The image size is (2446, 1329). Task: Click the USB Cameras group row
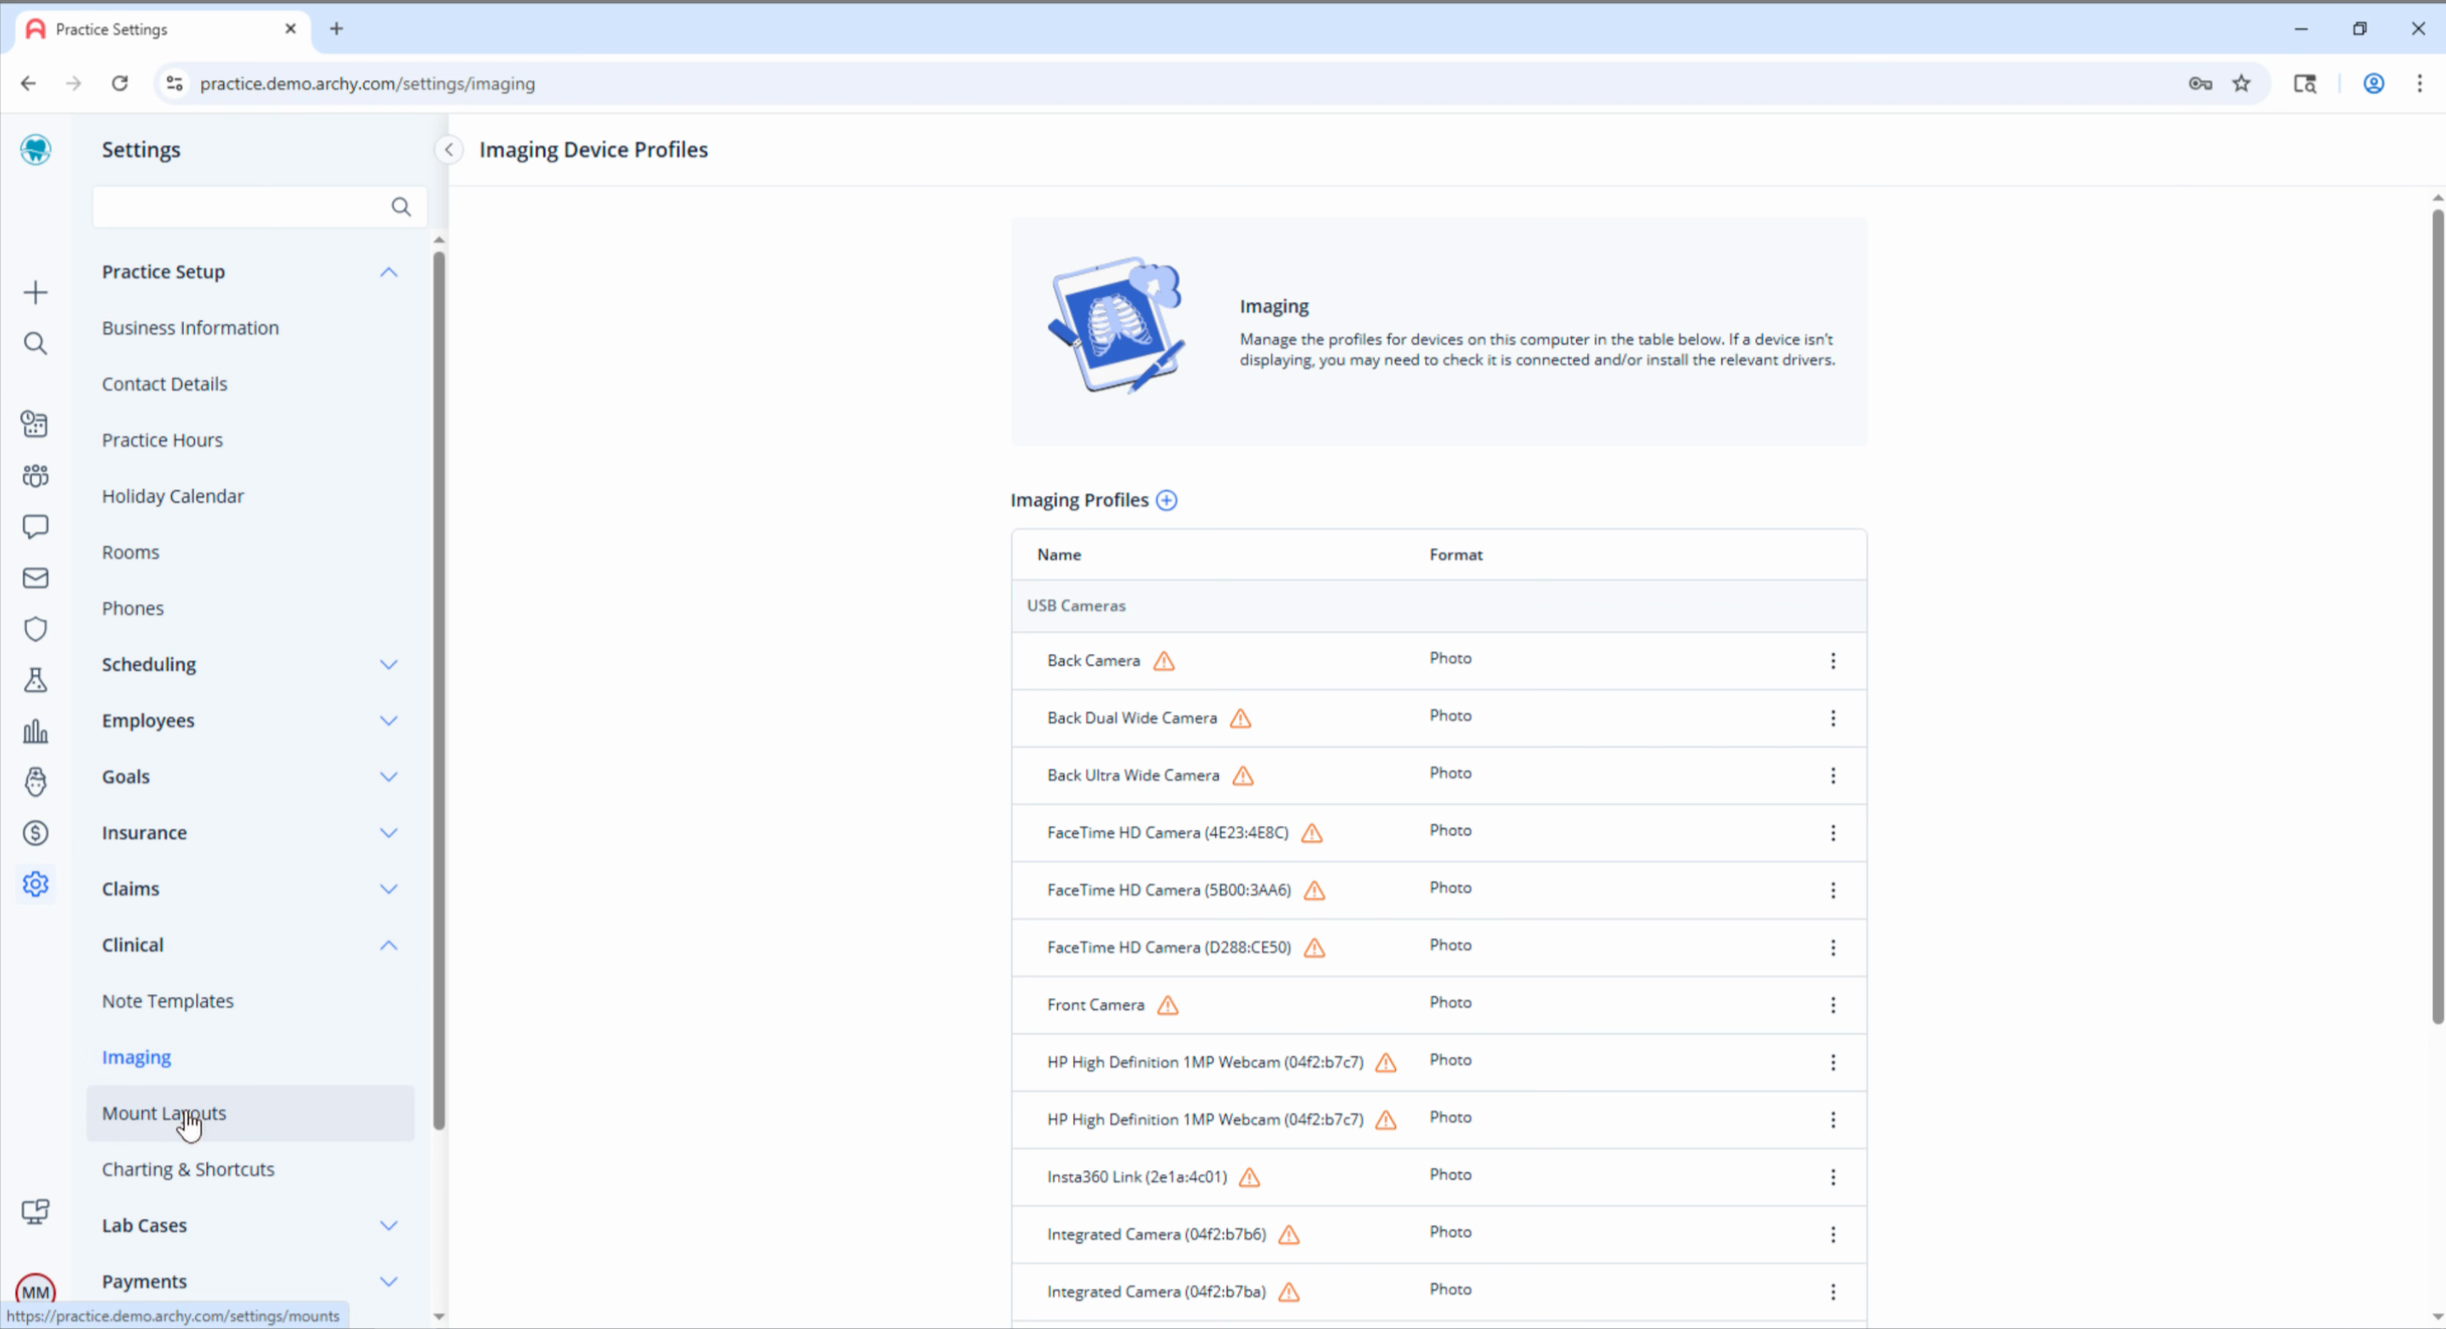tap(1439, 606)
